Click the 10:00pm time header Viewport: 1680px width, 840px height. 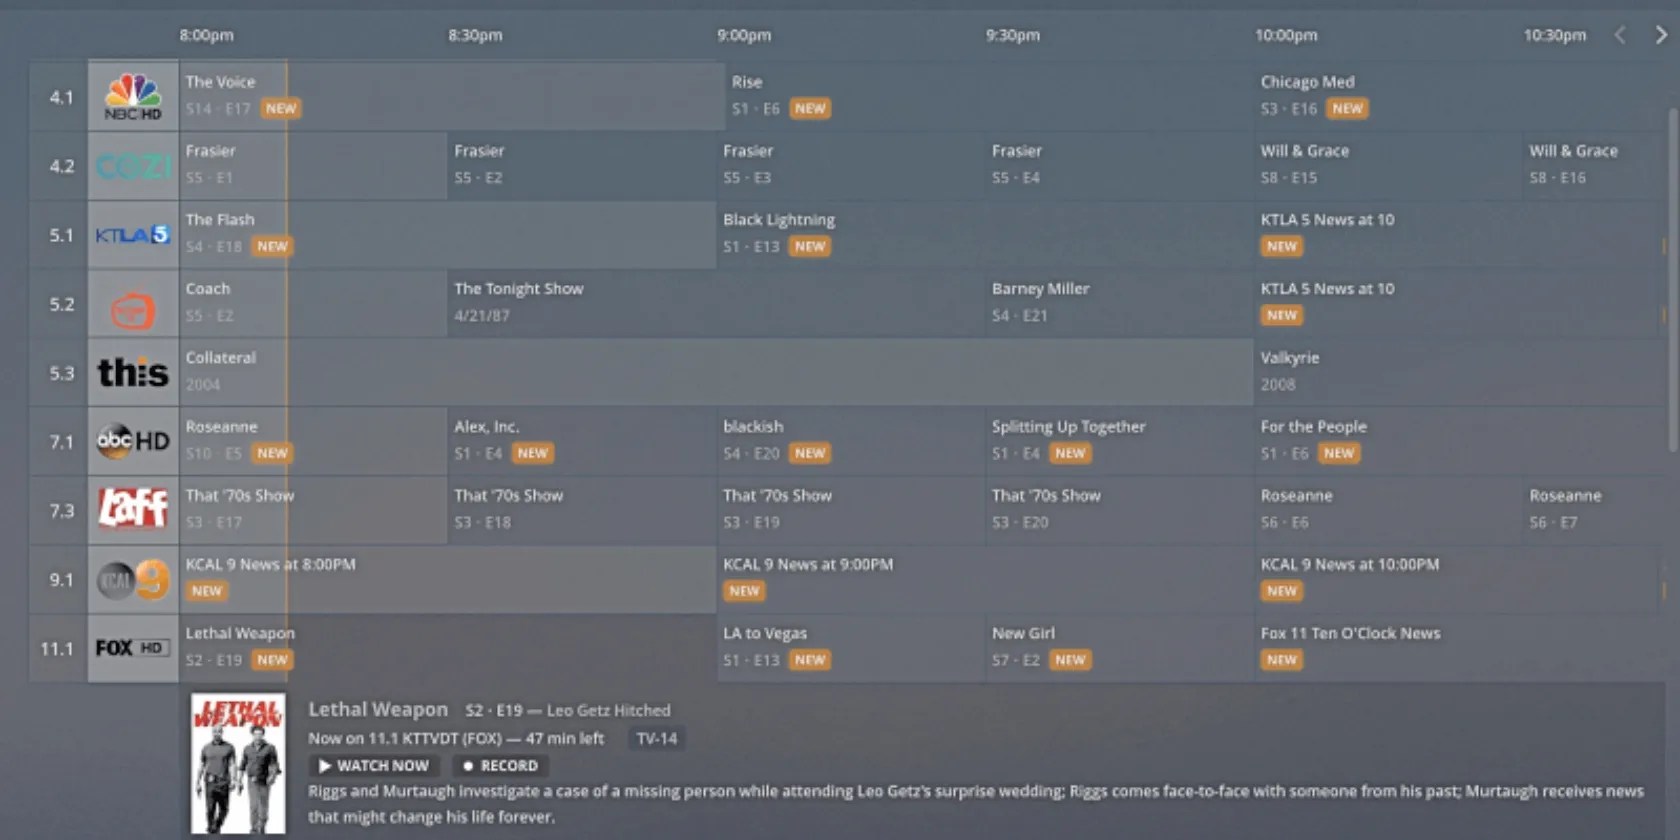pos(1286,35)
